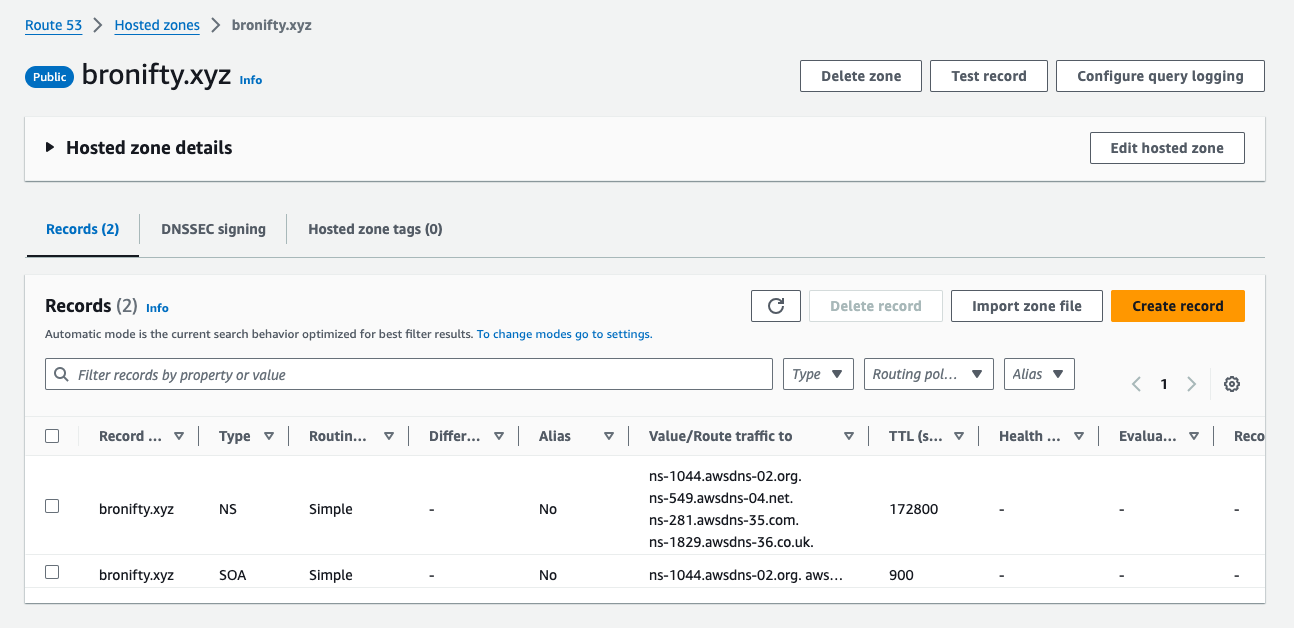Select the NS record checkbox
The height and width of the screenshot is (628, 1294).
(x=52, y=507)
